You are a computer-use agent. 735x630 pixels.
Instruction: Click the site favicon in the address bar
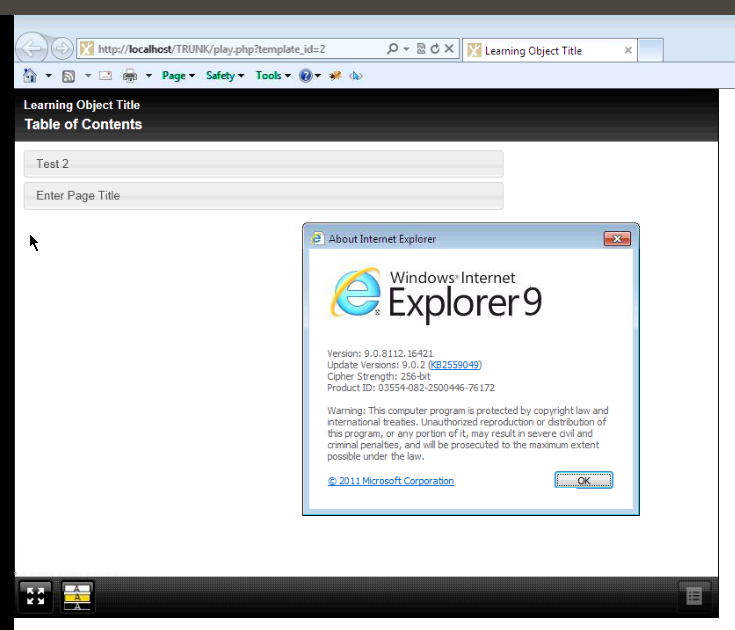tap(87, 49)
